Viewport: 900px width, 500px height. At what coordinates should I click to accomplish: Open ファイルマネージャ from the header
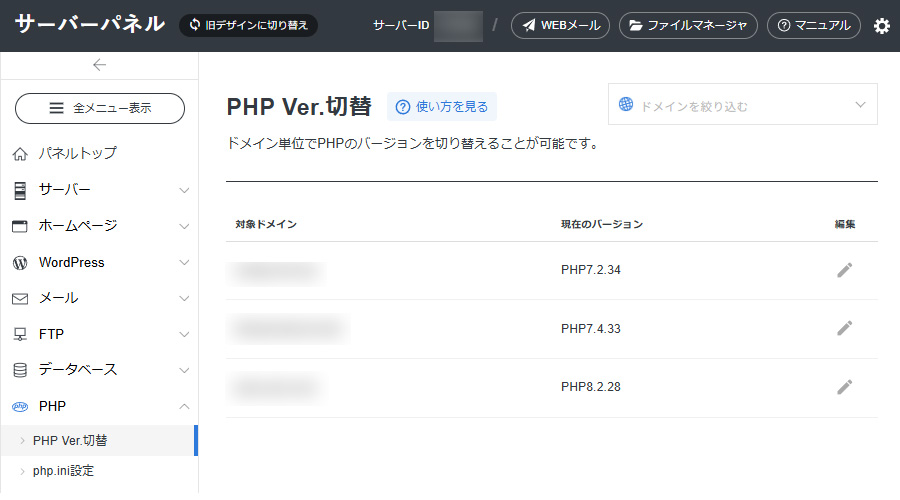[x=688, y=26]
